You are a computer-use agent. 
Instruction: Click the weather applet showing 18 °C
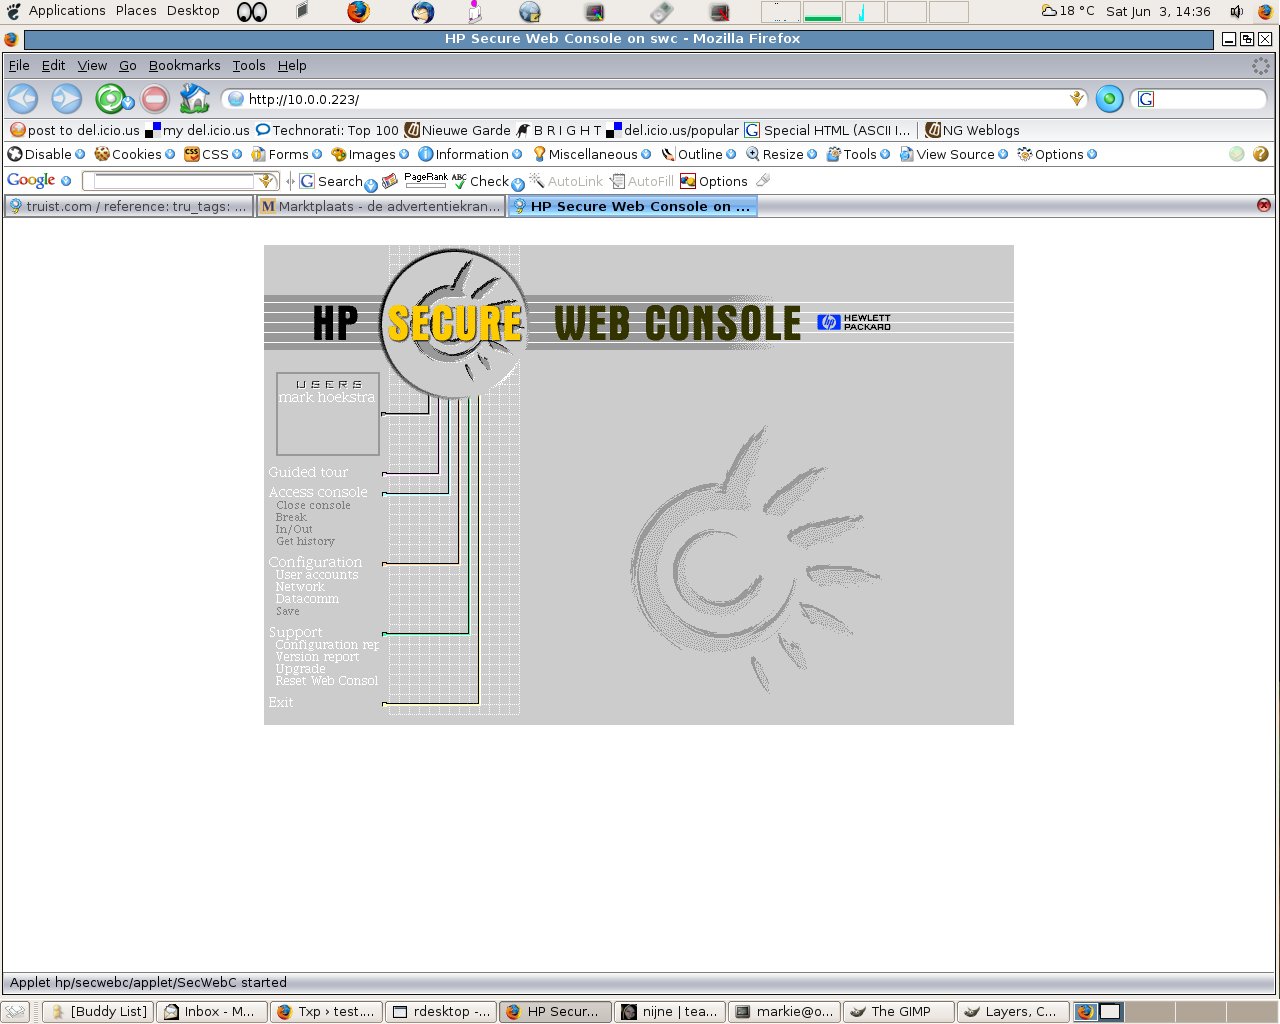(x=1068, y=11)
